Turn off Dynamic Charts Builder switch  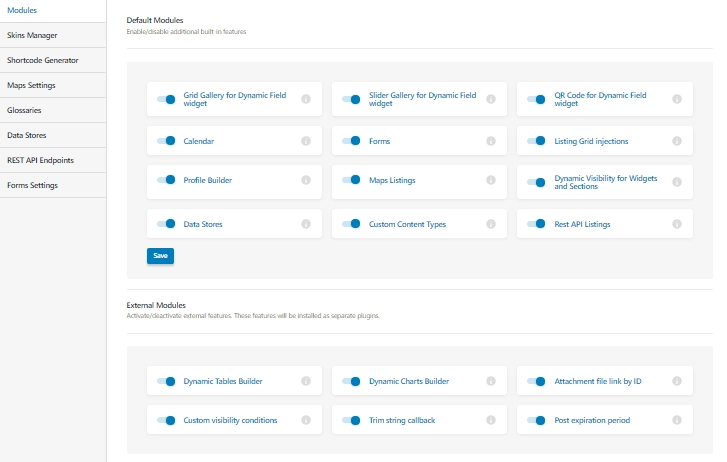(x=351, y=382)
